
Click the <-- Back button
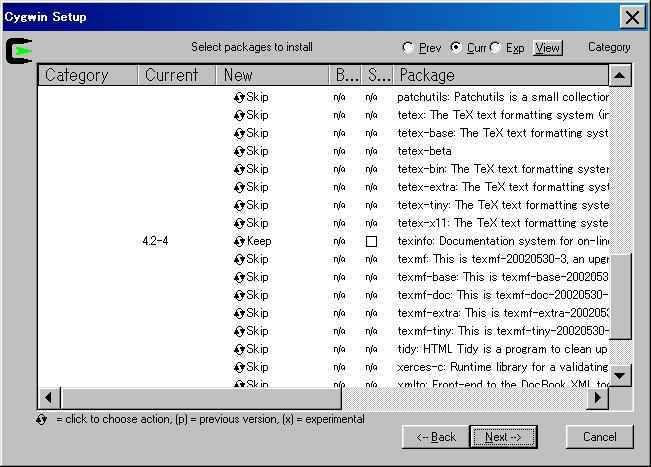pyautogui.click(x=436, y=437)
